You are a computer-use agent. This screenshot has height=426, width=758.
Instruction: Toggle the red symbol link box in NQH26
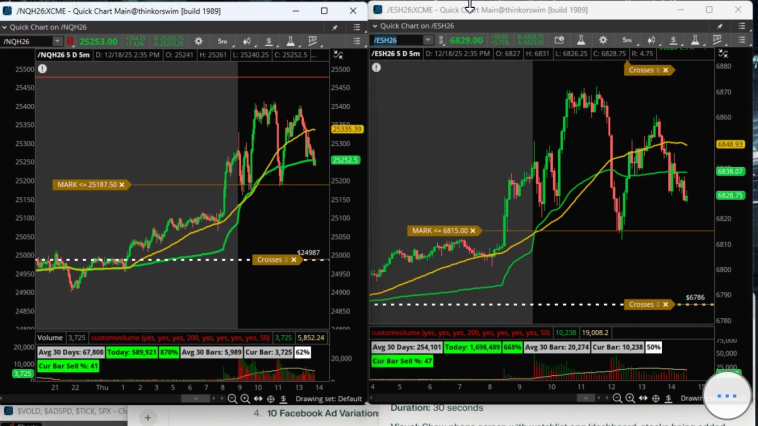pos(70,42)
